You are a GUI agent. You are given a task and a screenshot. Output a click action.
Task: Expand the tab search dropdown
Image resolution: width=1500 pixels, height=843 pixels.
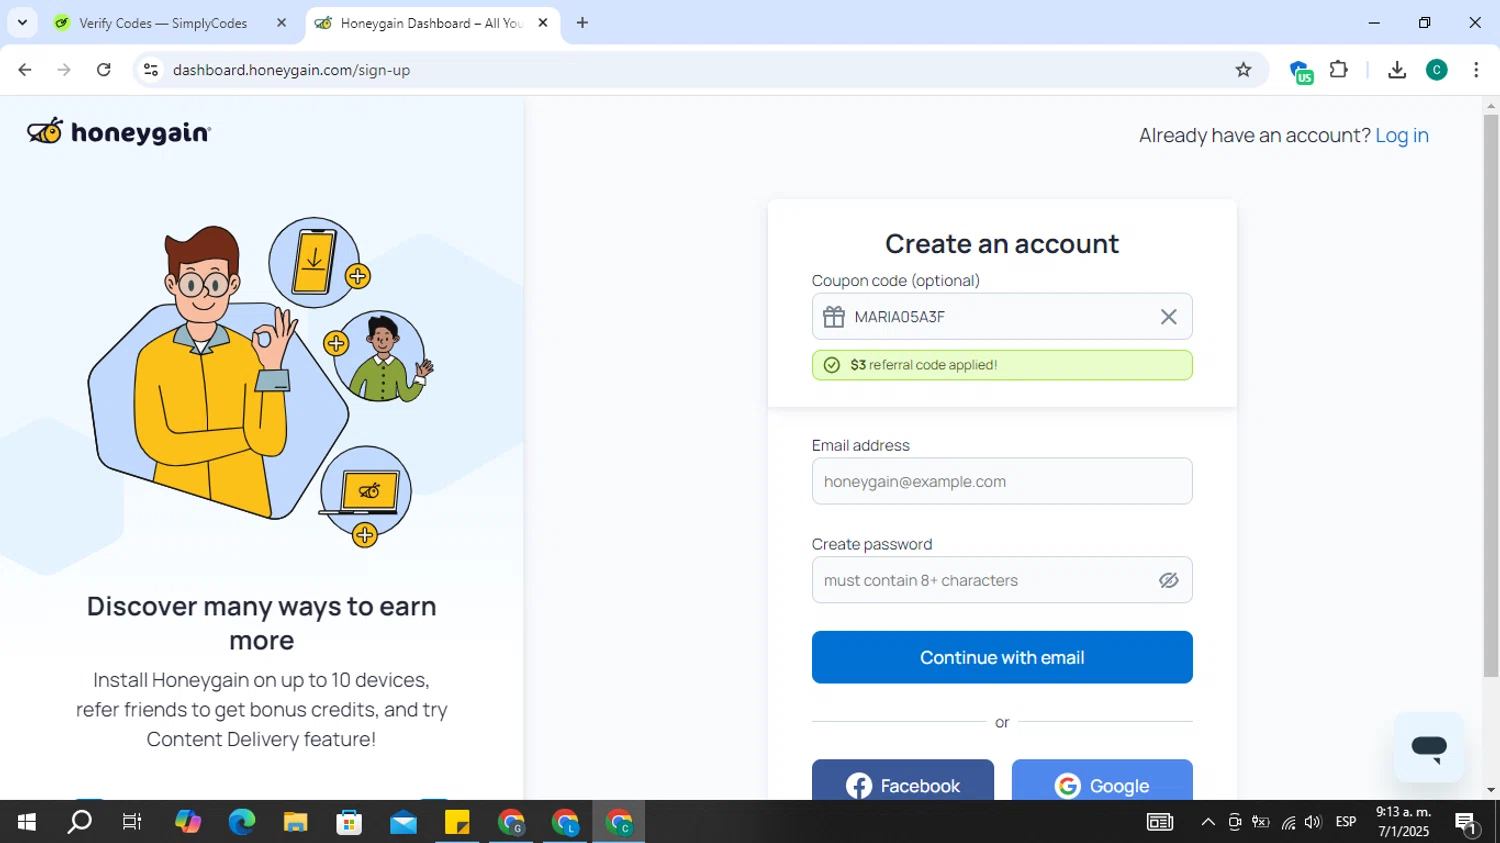22,23
